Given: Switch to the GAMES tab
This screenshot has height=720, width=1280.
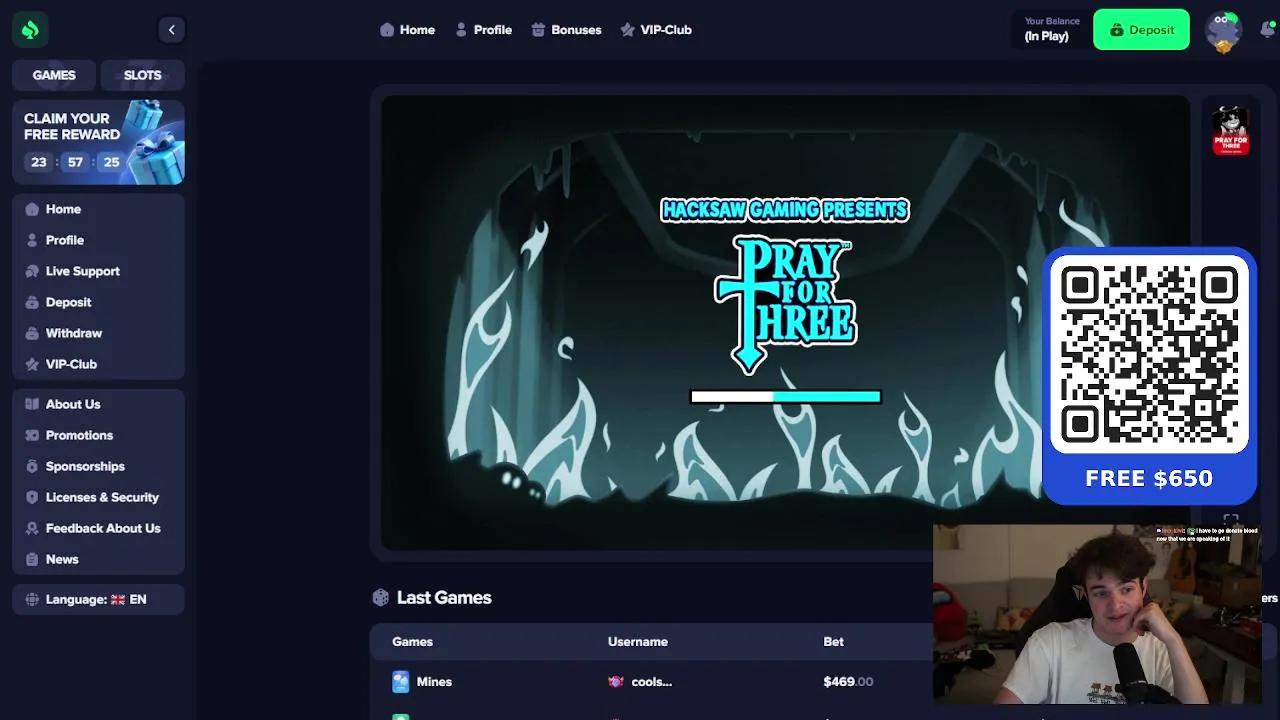Looking at the screenshot, I should tap(55, 75).
